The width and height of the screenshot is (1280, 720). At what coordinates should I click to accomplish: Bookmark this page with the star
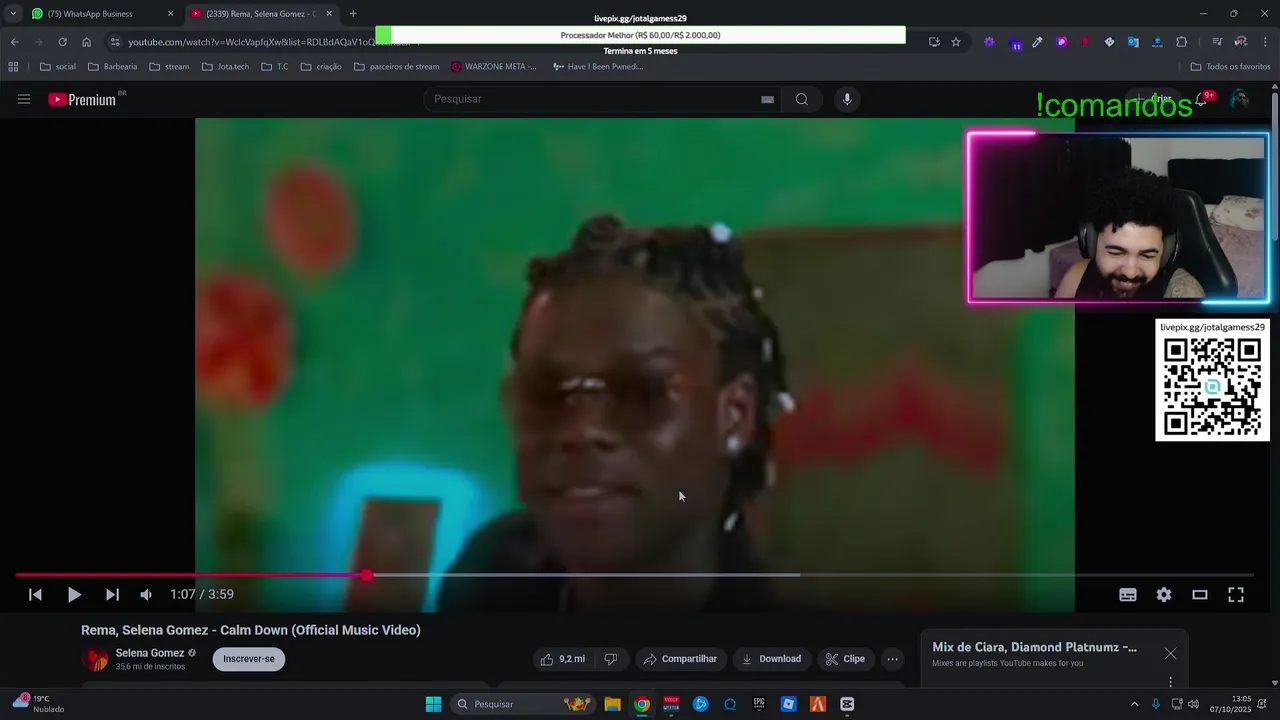pyautogui.click(x=956, y=42)
